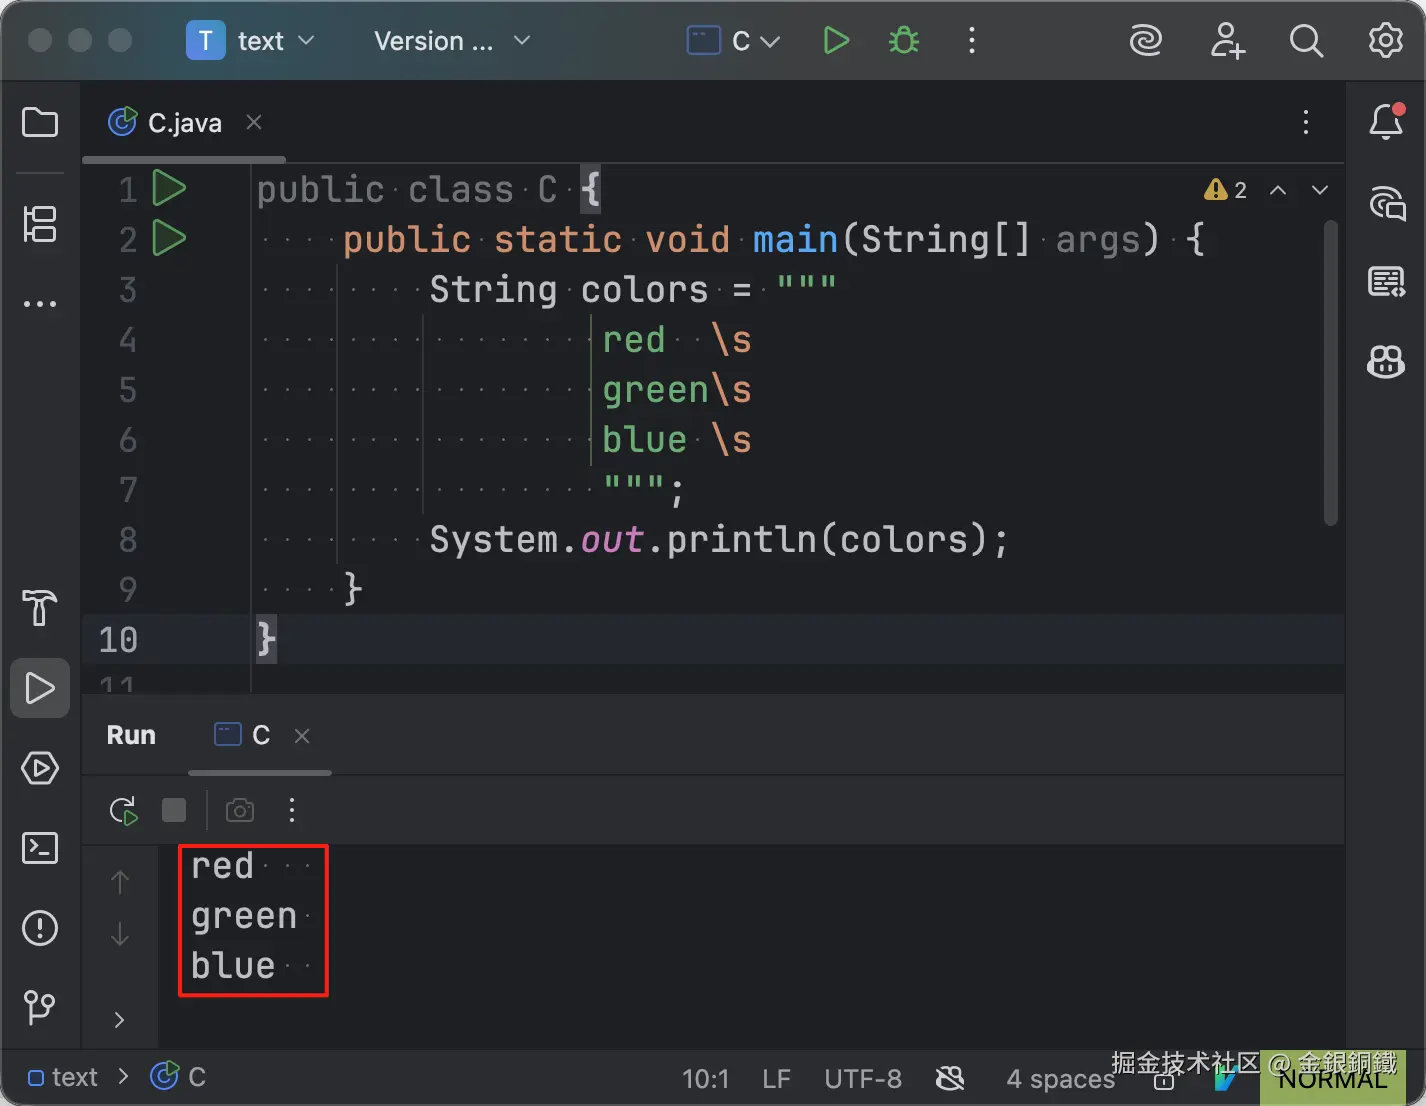Open the Run tool window sidebar icon
Viewport: 1426px width, 1106px height.
[40, 688]
